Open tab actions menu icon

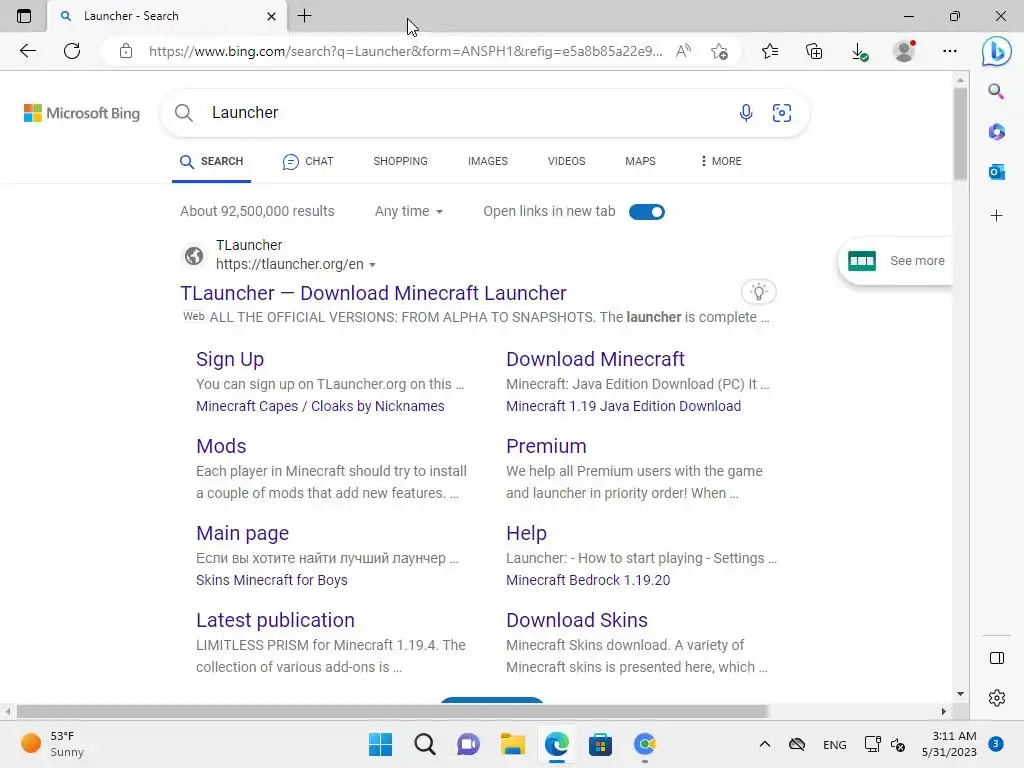[x=24, y=16]
